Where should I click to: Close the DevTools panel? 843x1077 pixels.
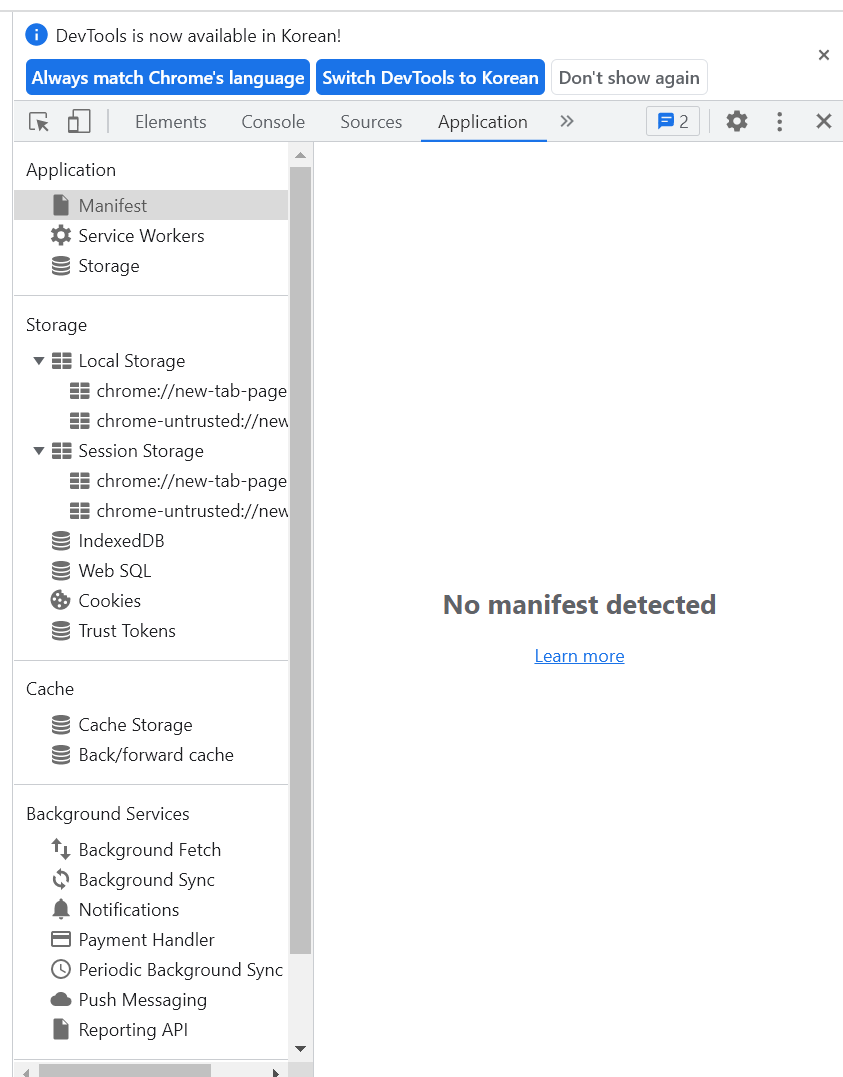[824, 122]
